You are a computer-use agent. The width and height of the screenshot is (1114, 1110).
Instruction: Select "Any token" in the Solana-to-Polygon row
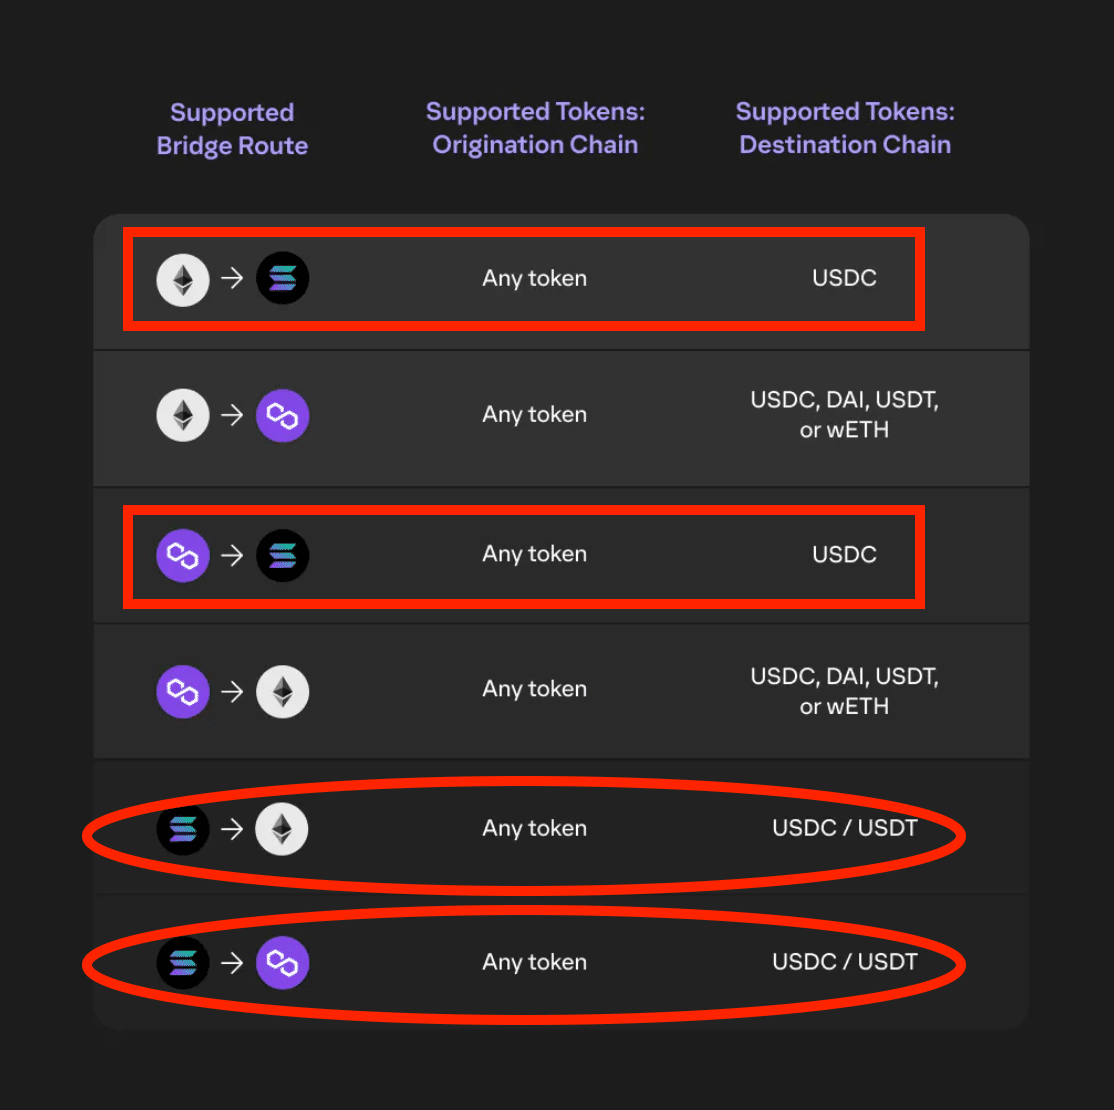[x=534, y=962]
